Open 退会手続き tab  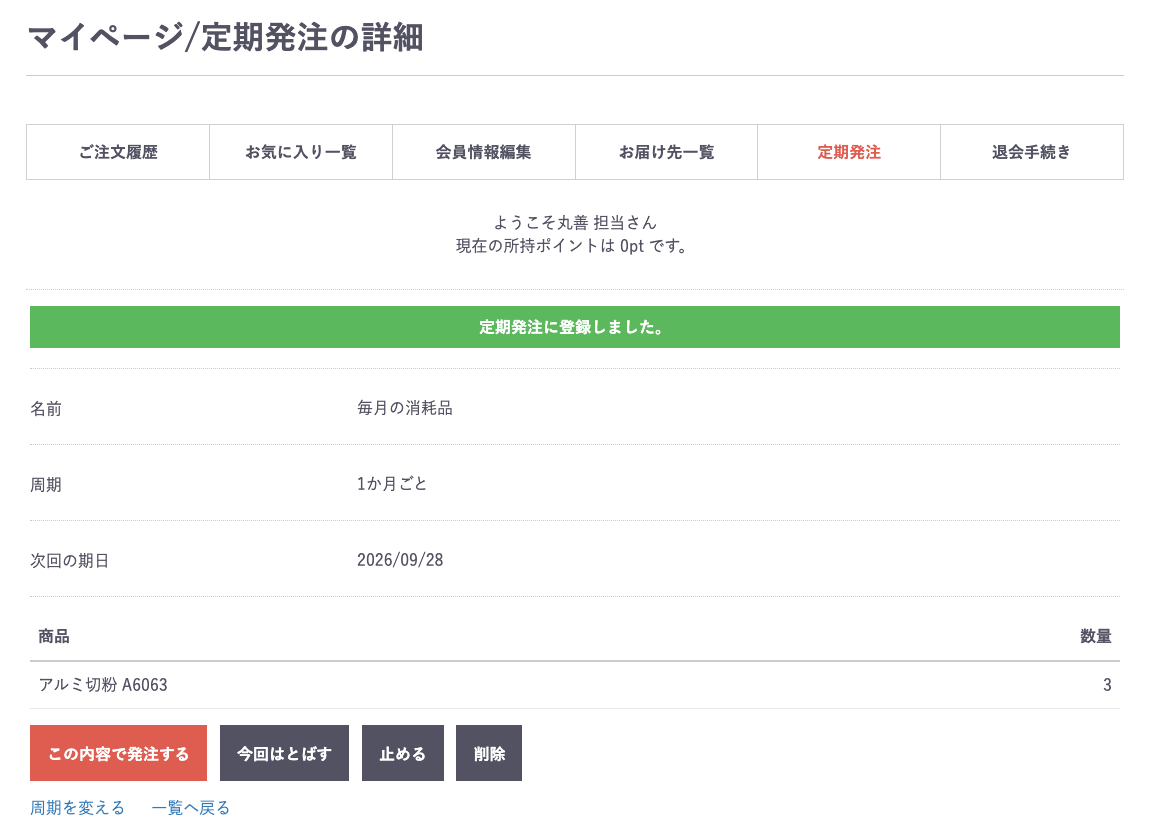tap(1031, 152)
